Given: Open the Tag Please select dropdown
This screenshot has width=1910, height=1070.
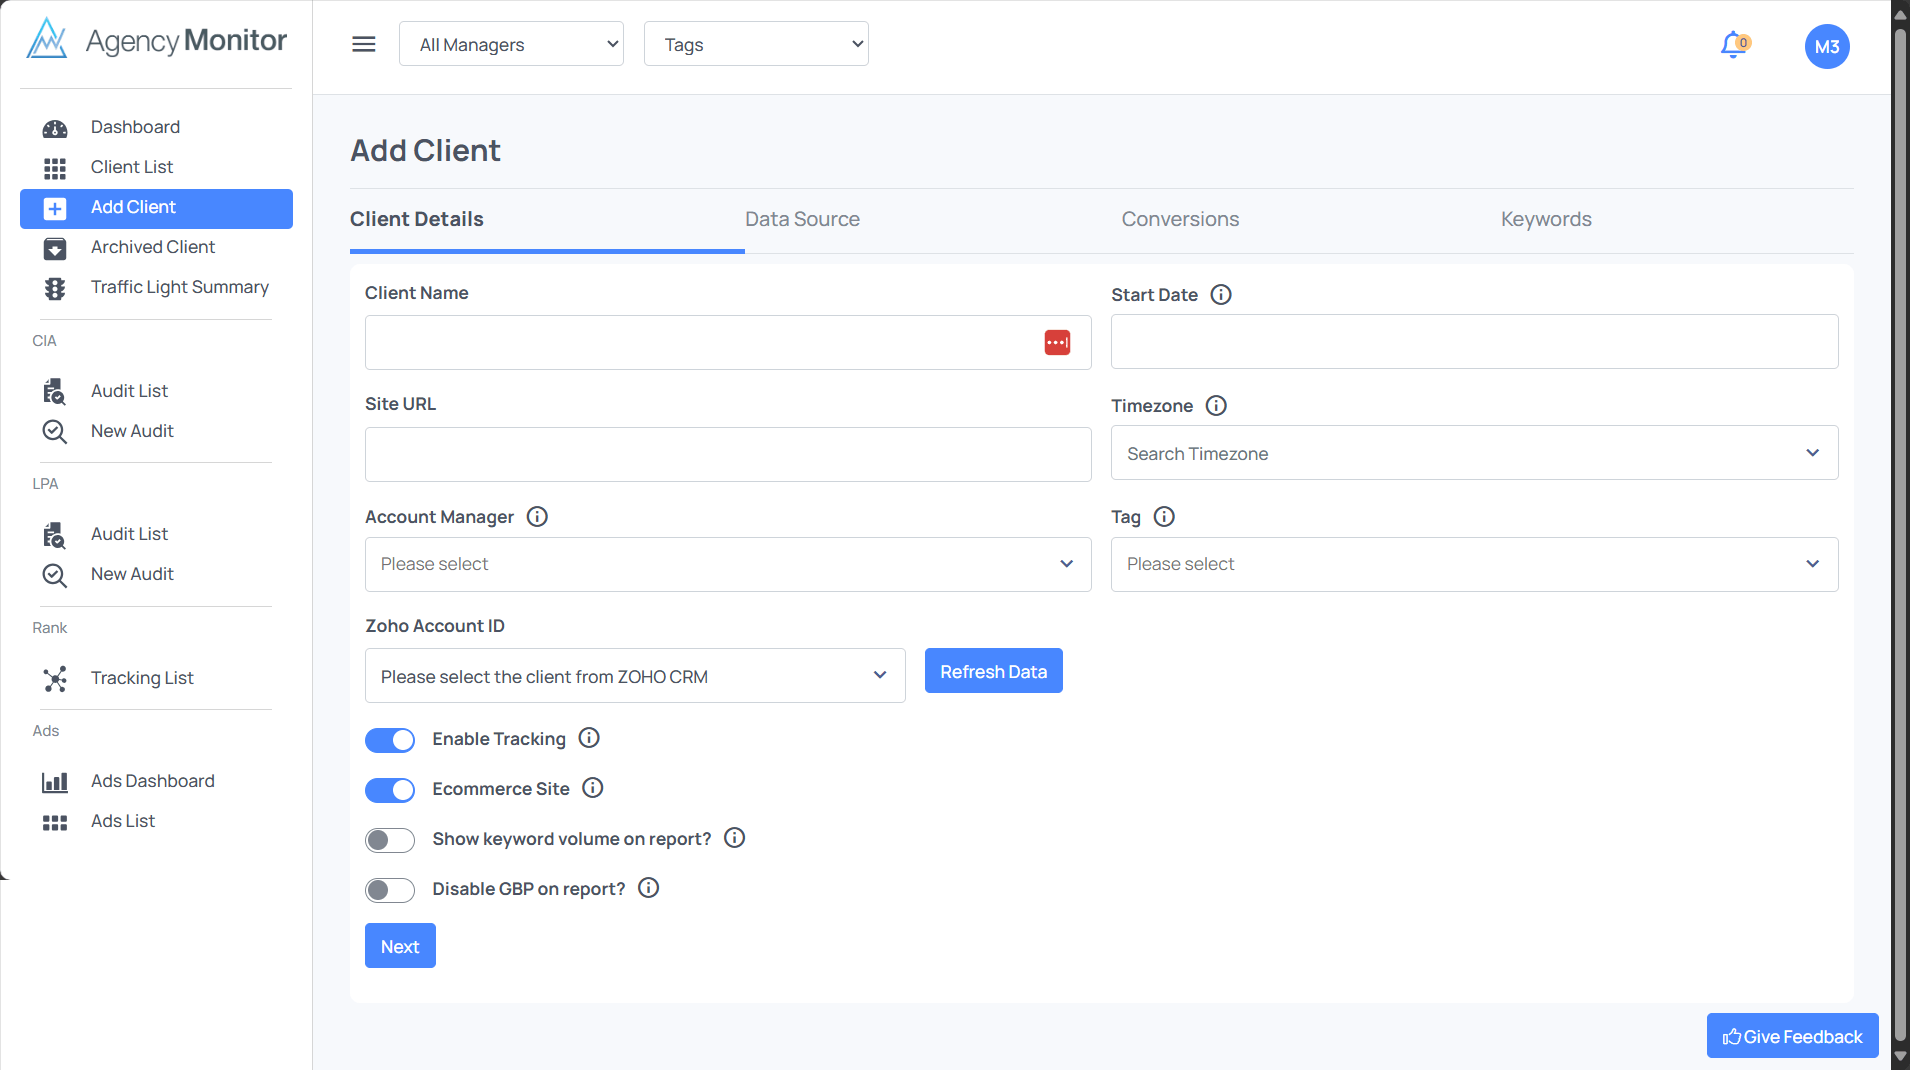Looking at the screenshot, I should point(1474,564).
